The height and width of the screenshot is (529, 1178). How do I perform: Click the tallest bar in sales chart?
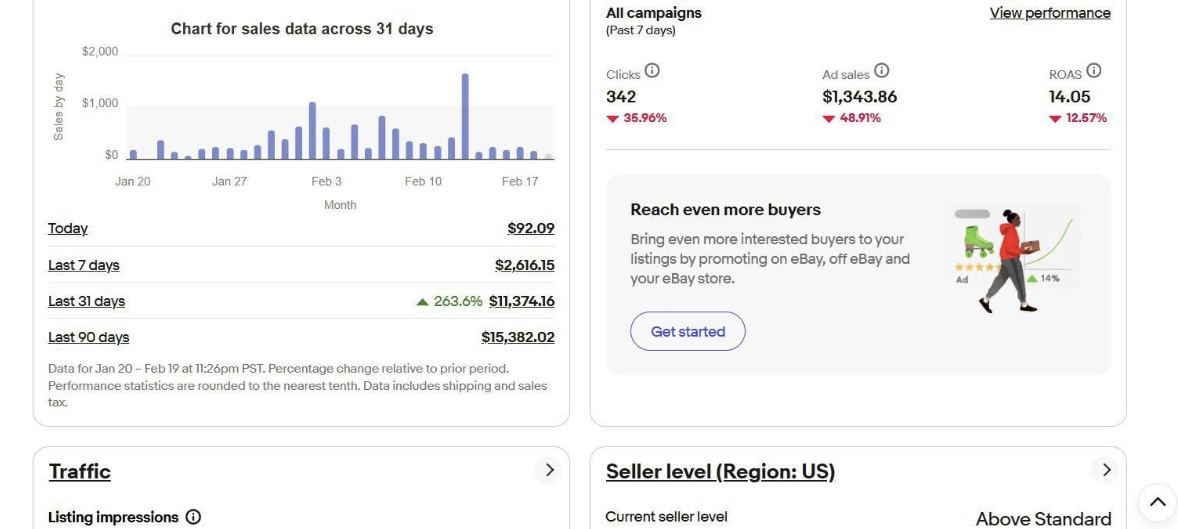pyautogui.click(x=465, y=116)
